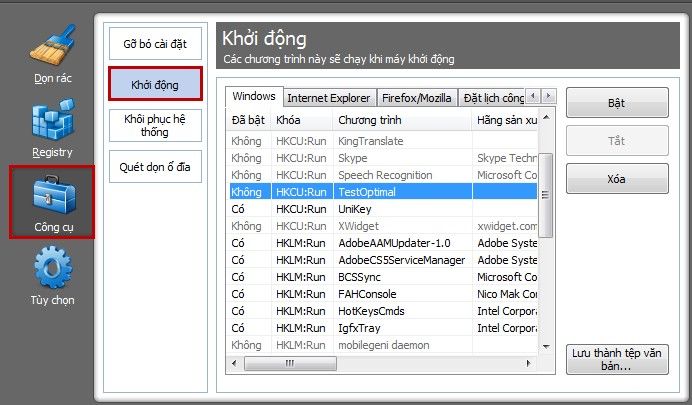Click the Bật button
The width and height of the screenshot is (692, 405).
617,103
